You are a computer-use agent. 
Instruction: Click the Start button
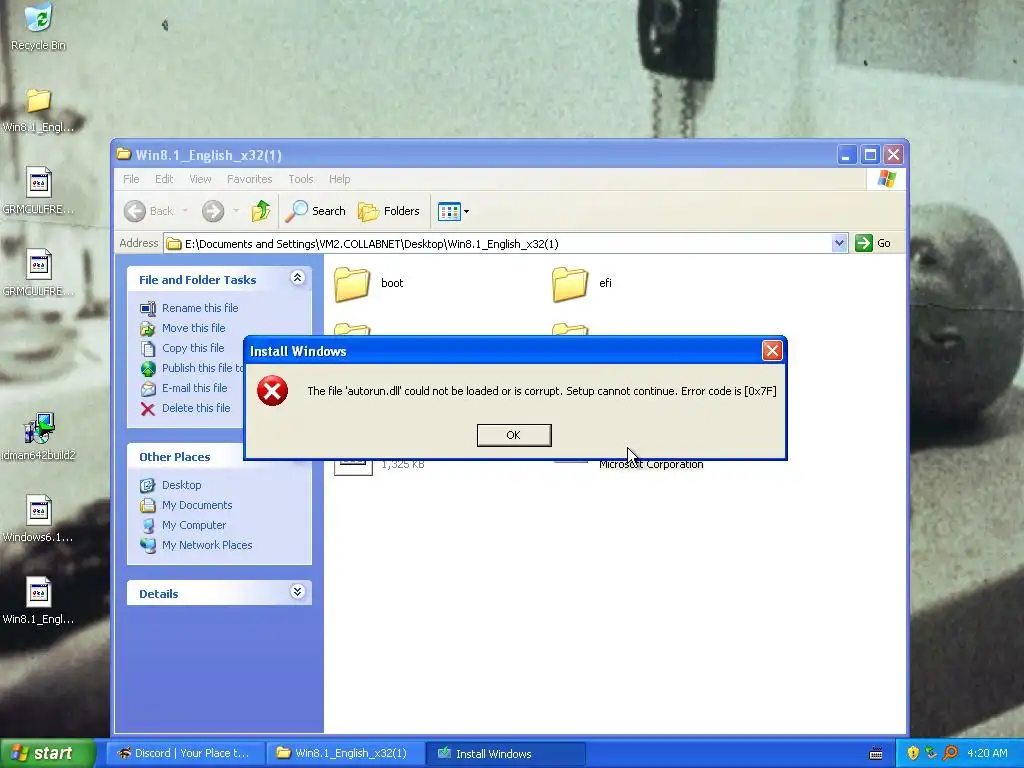(47, 754)
